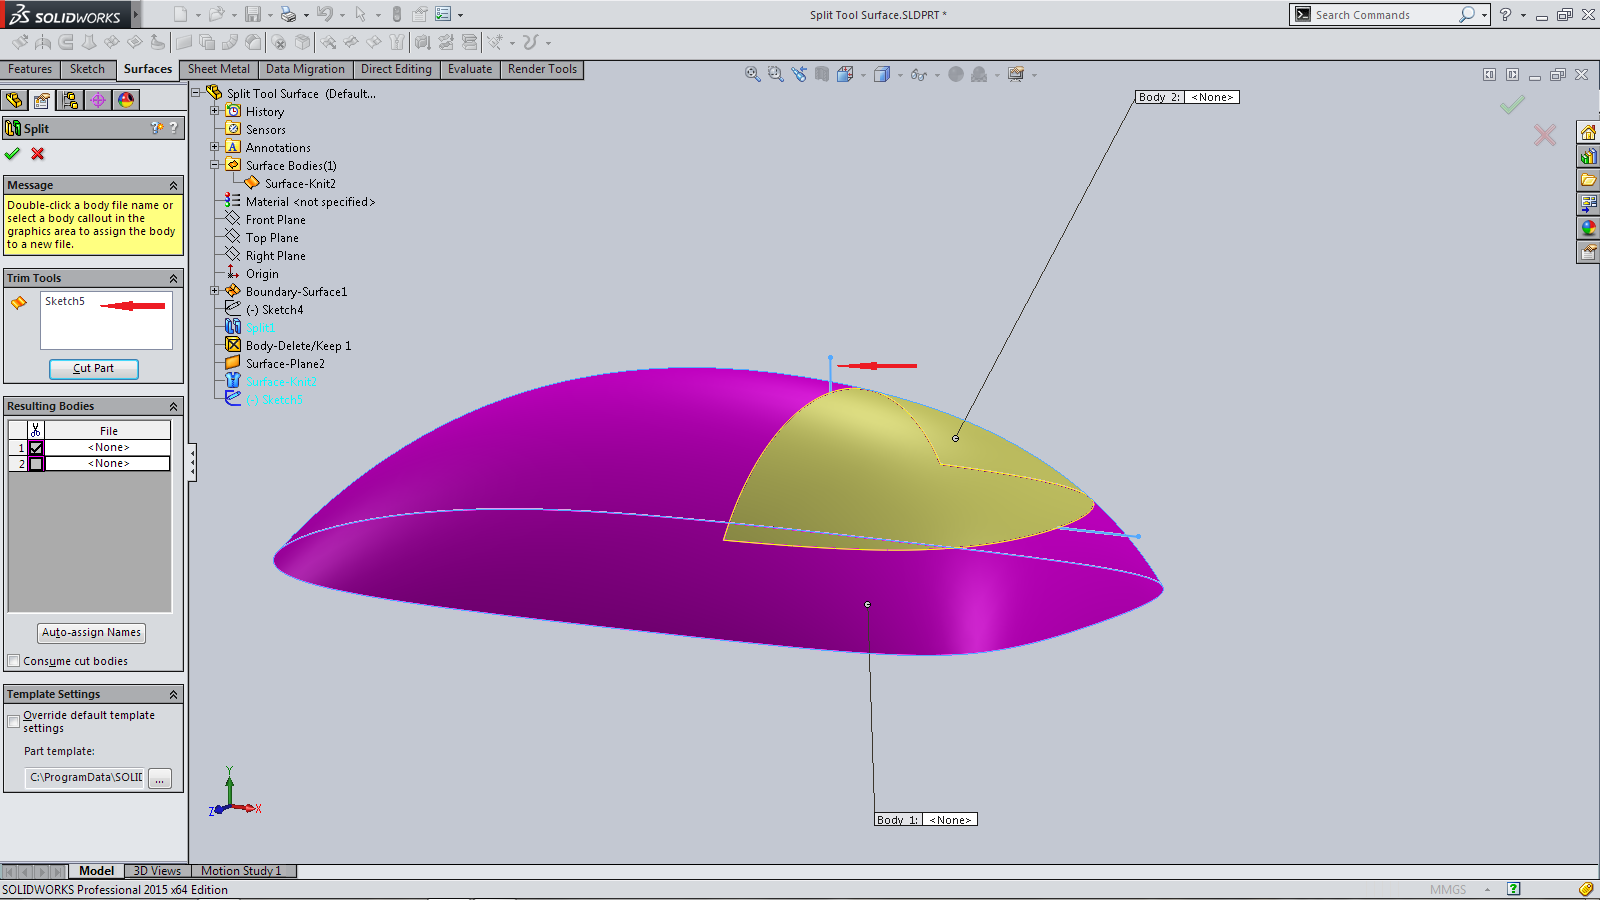Open SolidWorks Resources home icon

click(1588, 132)
